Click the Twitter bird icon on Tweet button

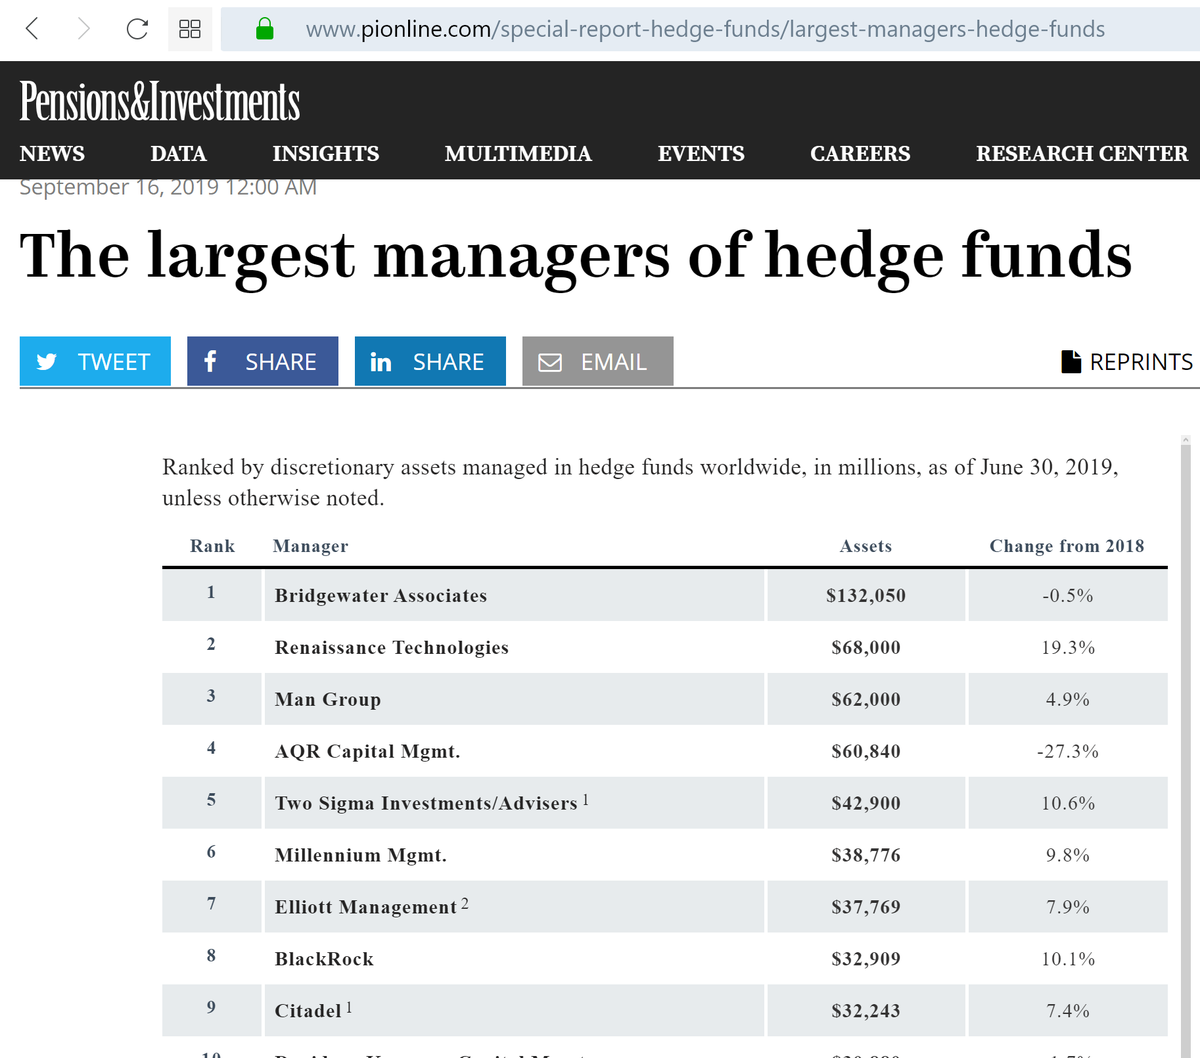click(x=46, y=361)
